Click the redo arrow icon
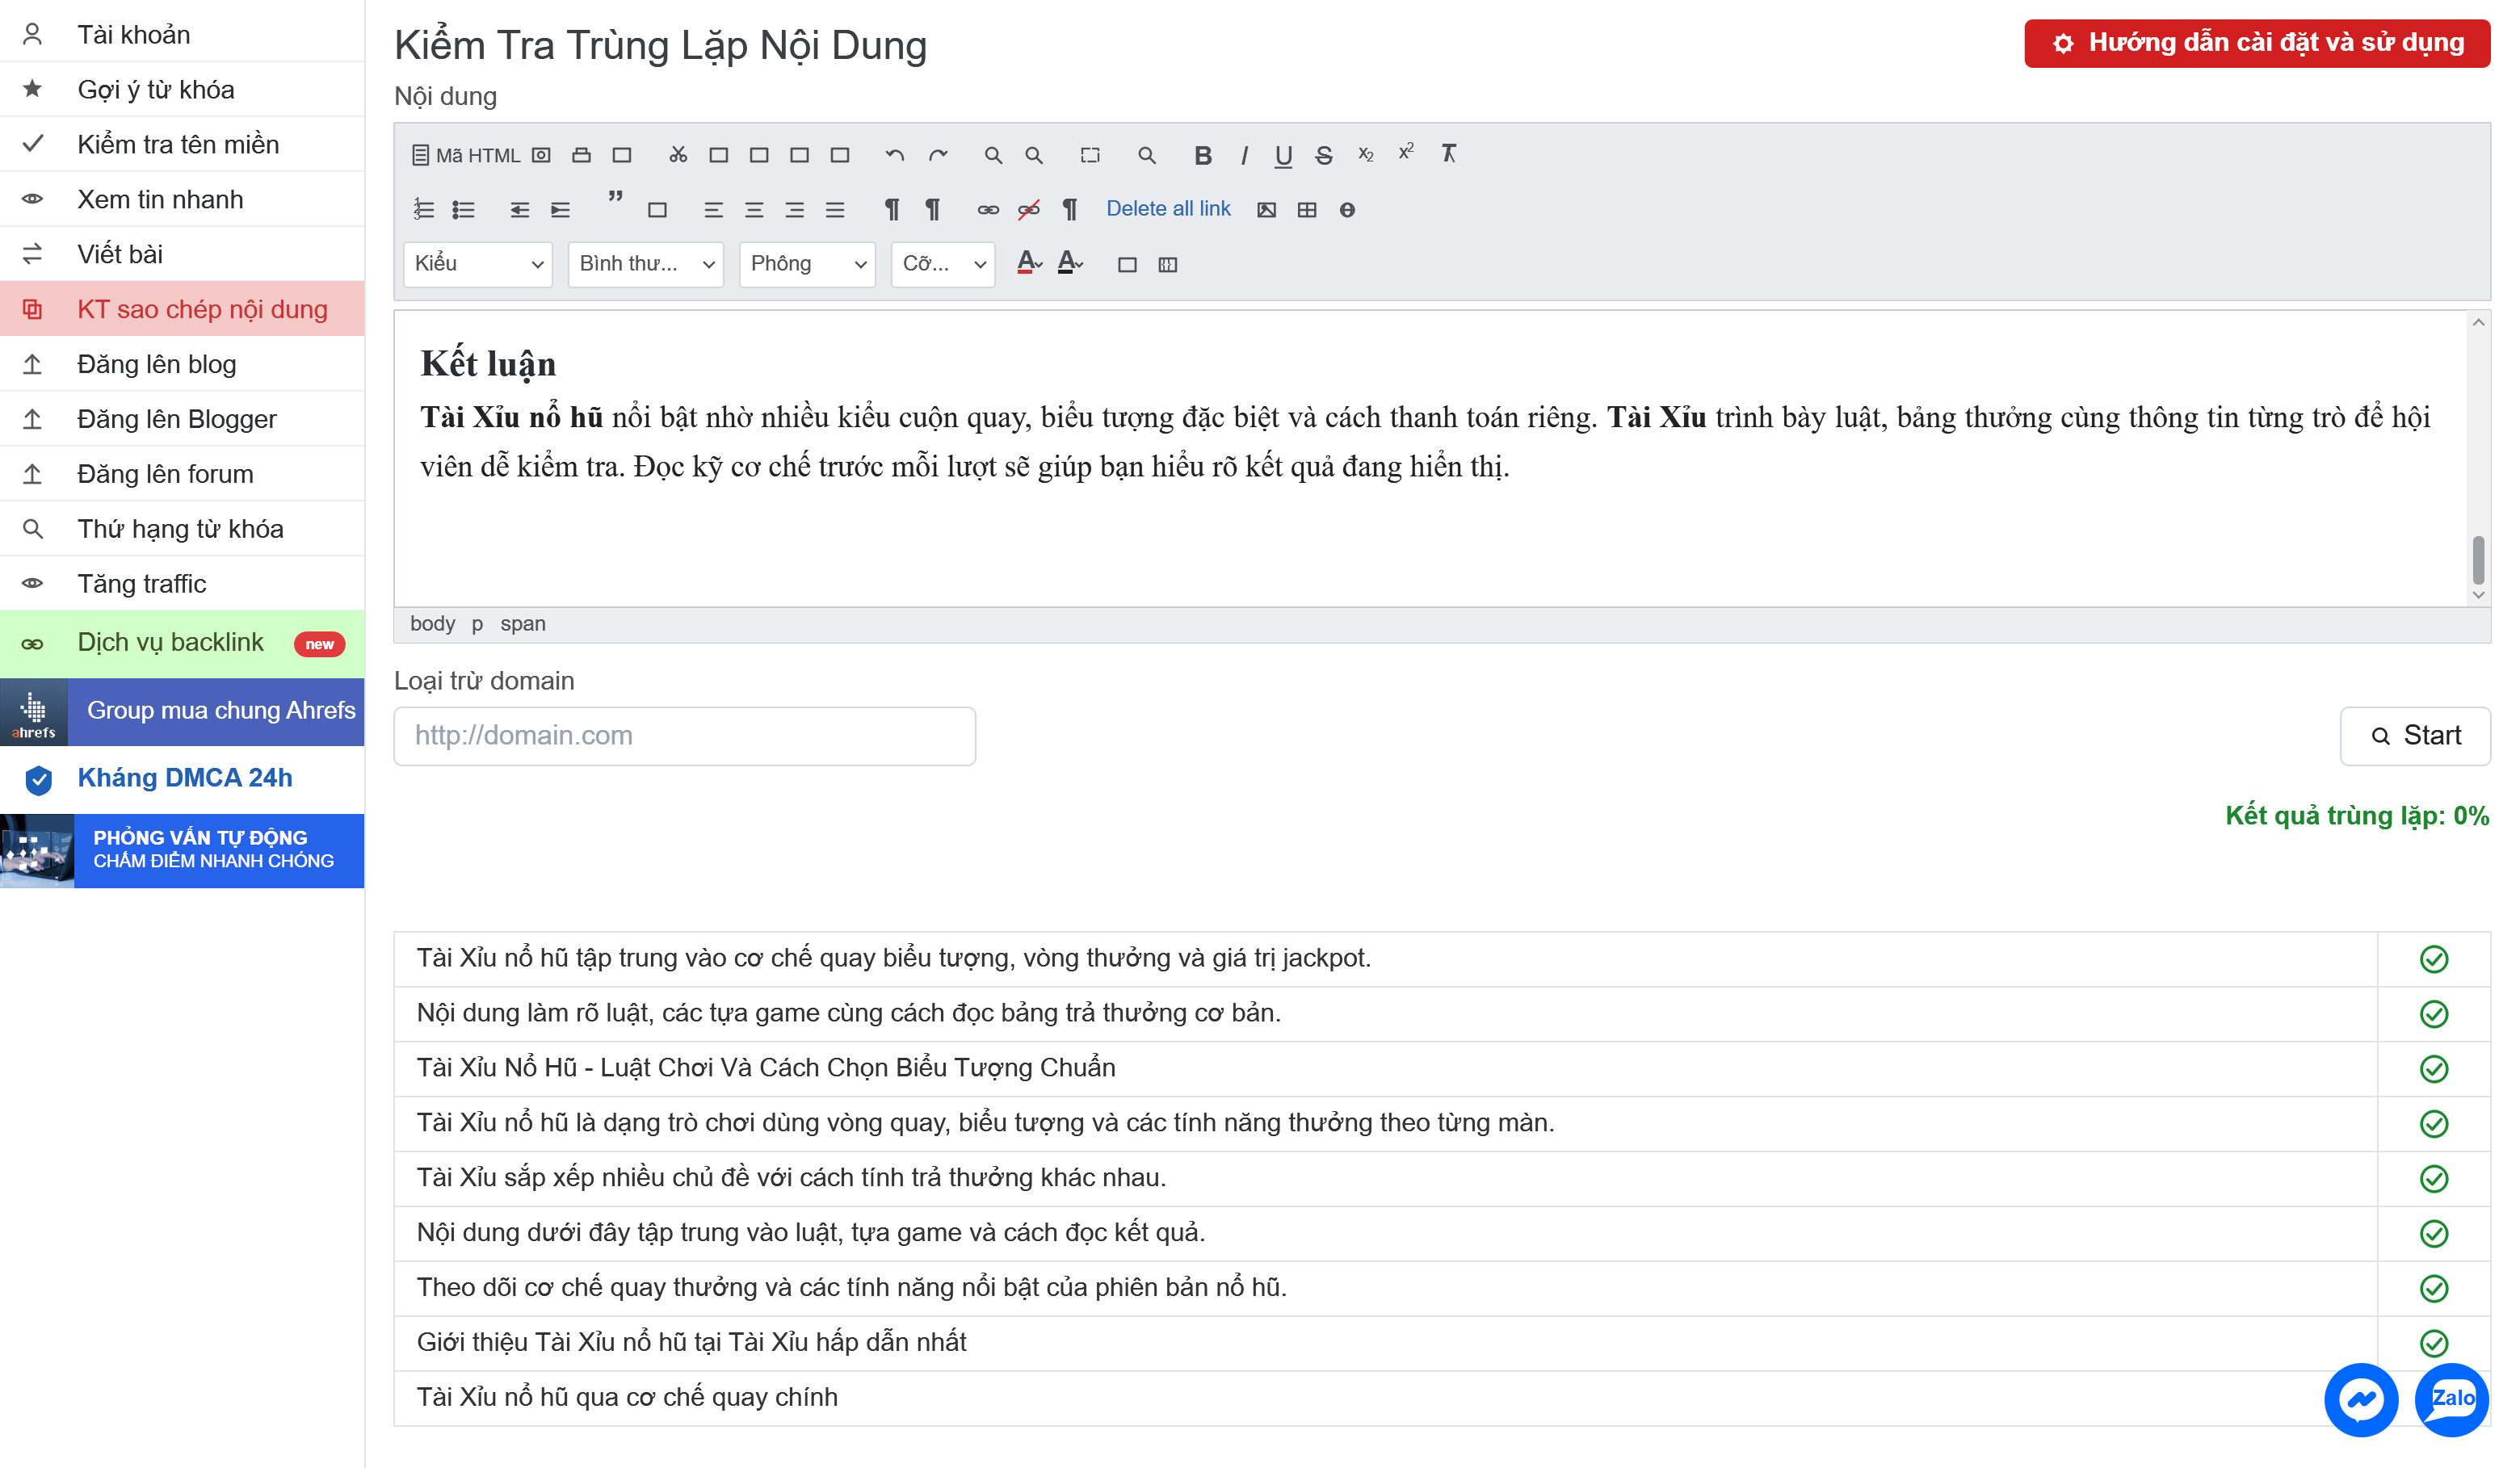 click(x=937, y=155)
